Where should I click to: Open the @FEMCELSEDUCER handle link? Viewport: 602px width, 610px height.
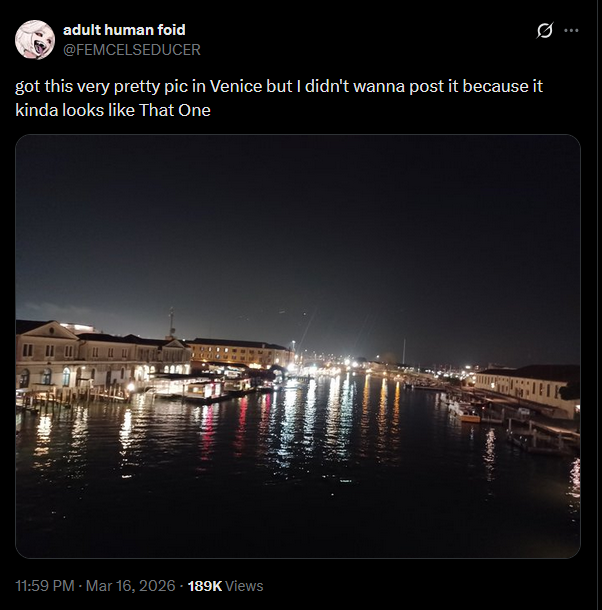132,49
